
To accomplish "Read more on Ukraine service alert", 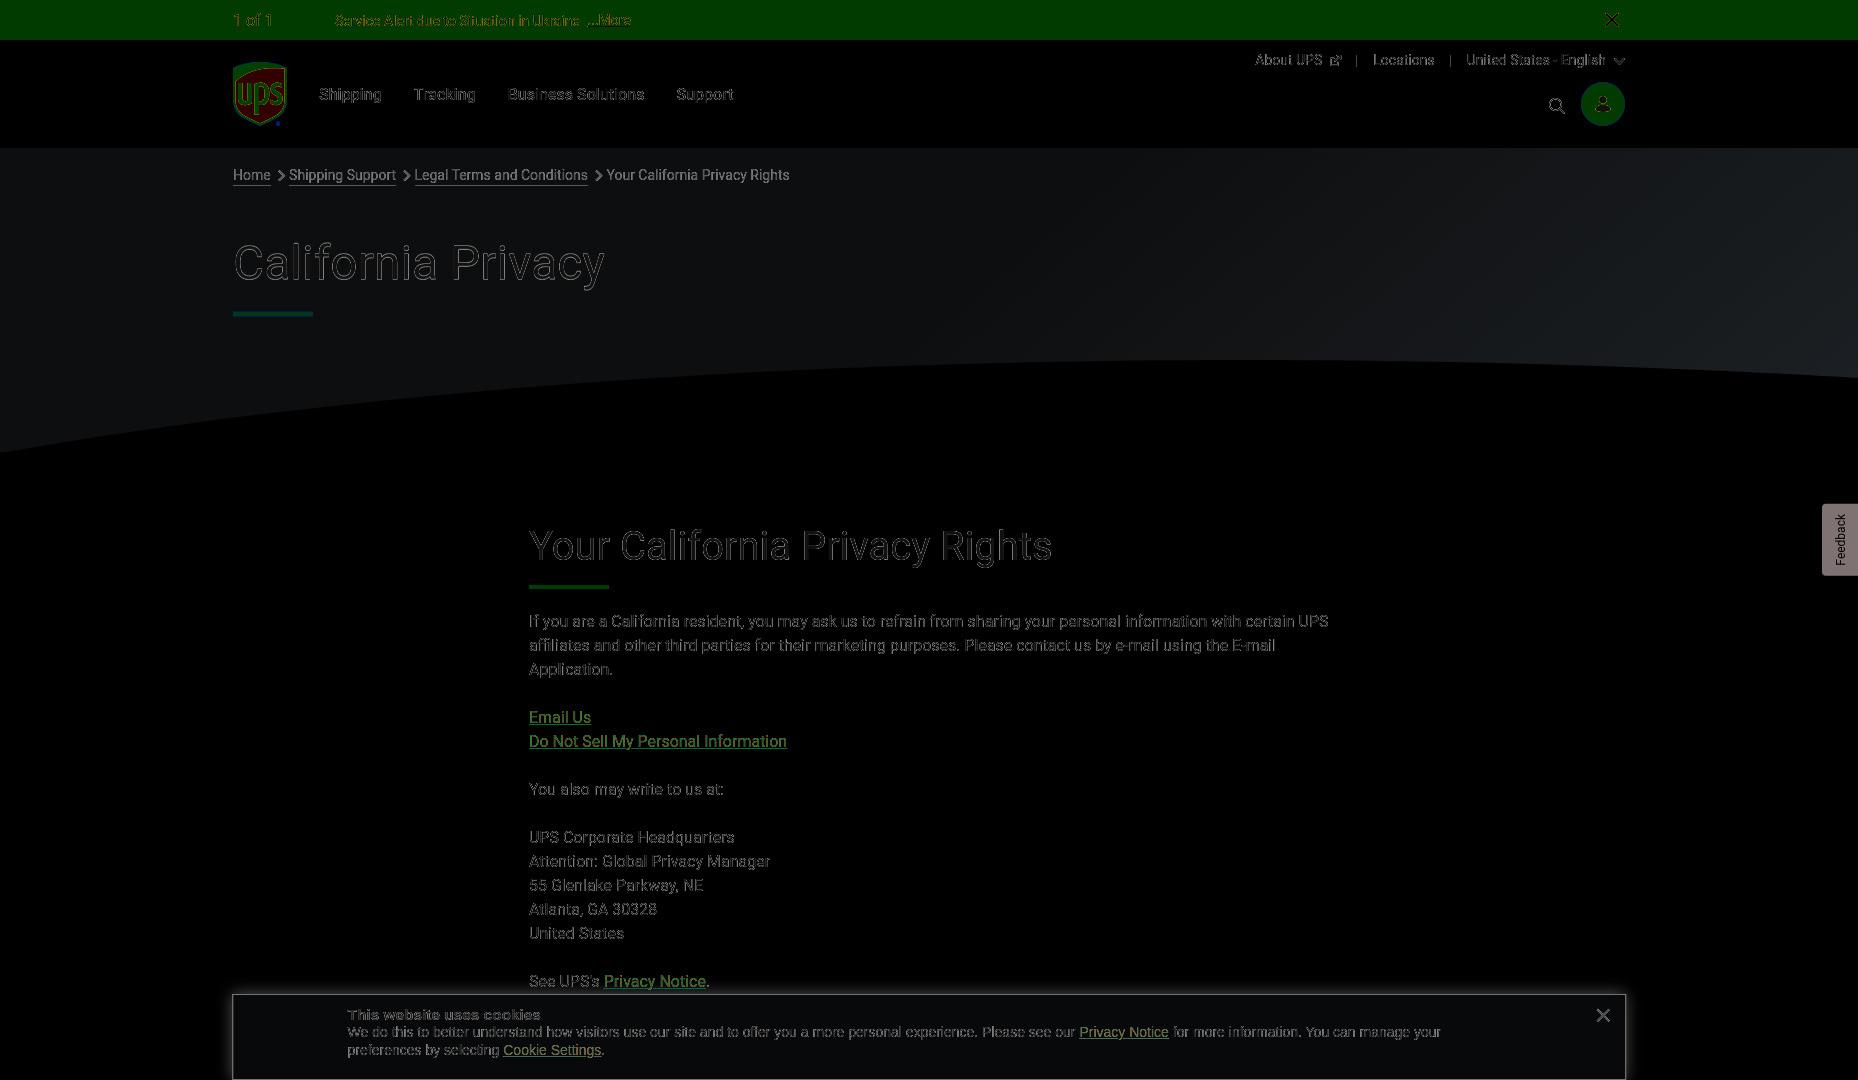I will (x=609, y=20).
